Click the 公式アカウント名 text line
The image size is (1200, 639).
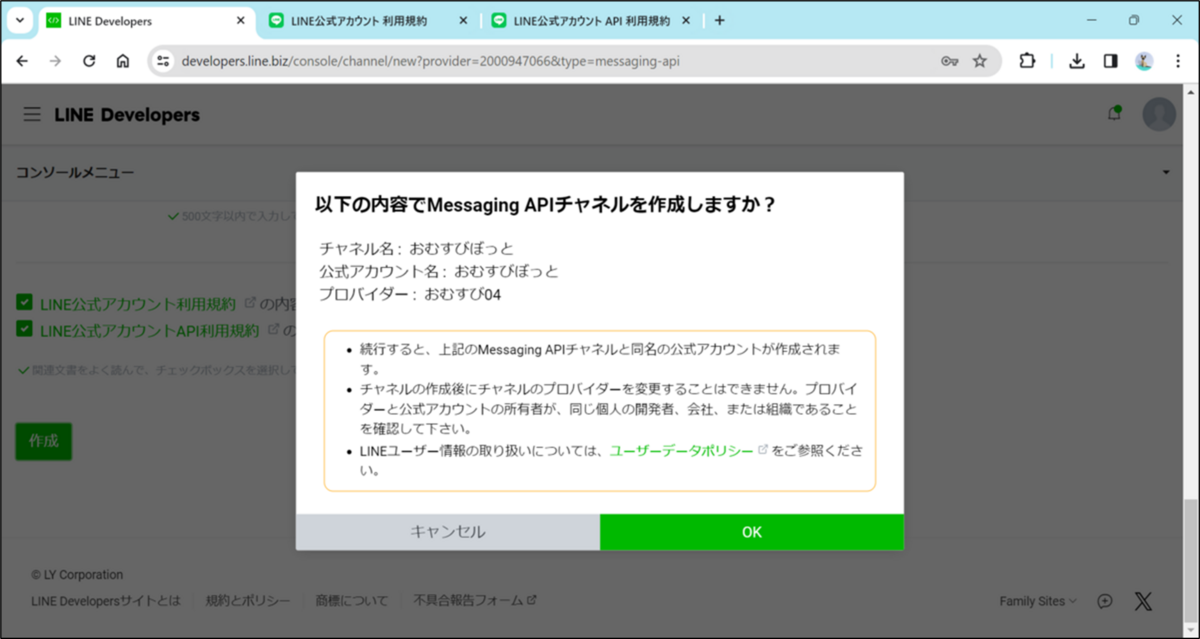pos(439,271)
